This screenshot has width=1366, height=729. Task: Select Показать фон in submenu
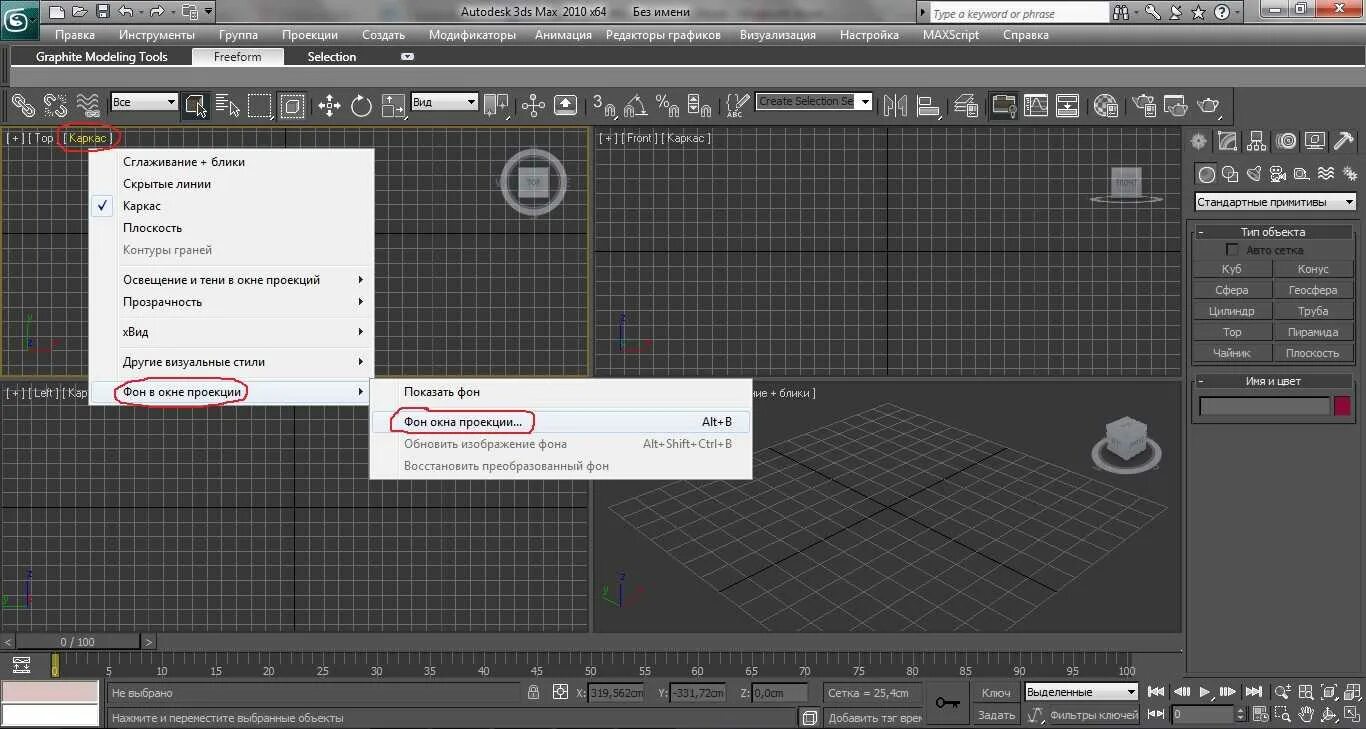560,392
